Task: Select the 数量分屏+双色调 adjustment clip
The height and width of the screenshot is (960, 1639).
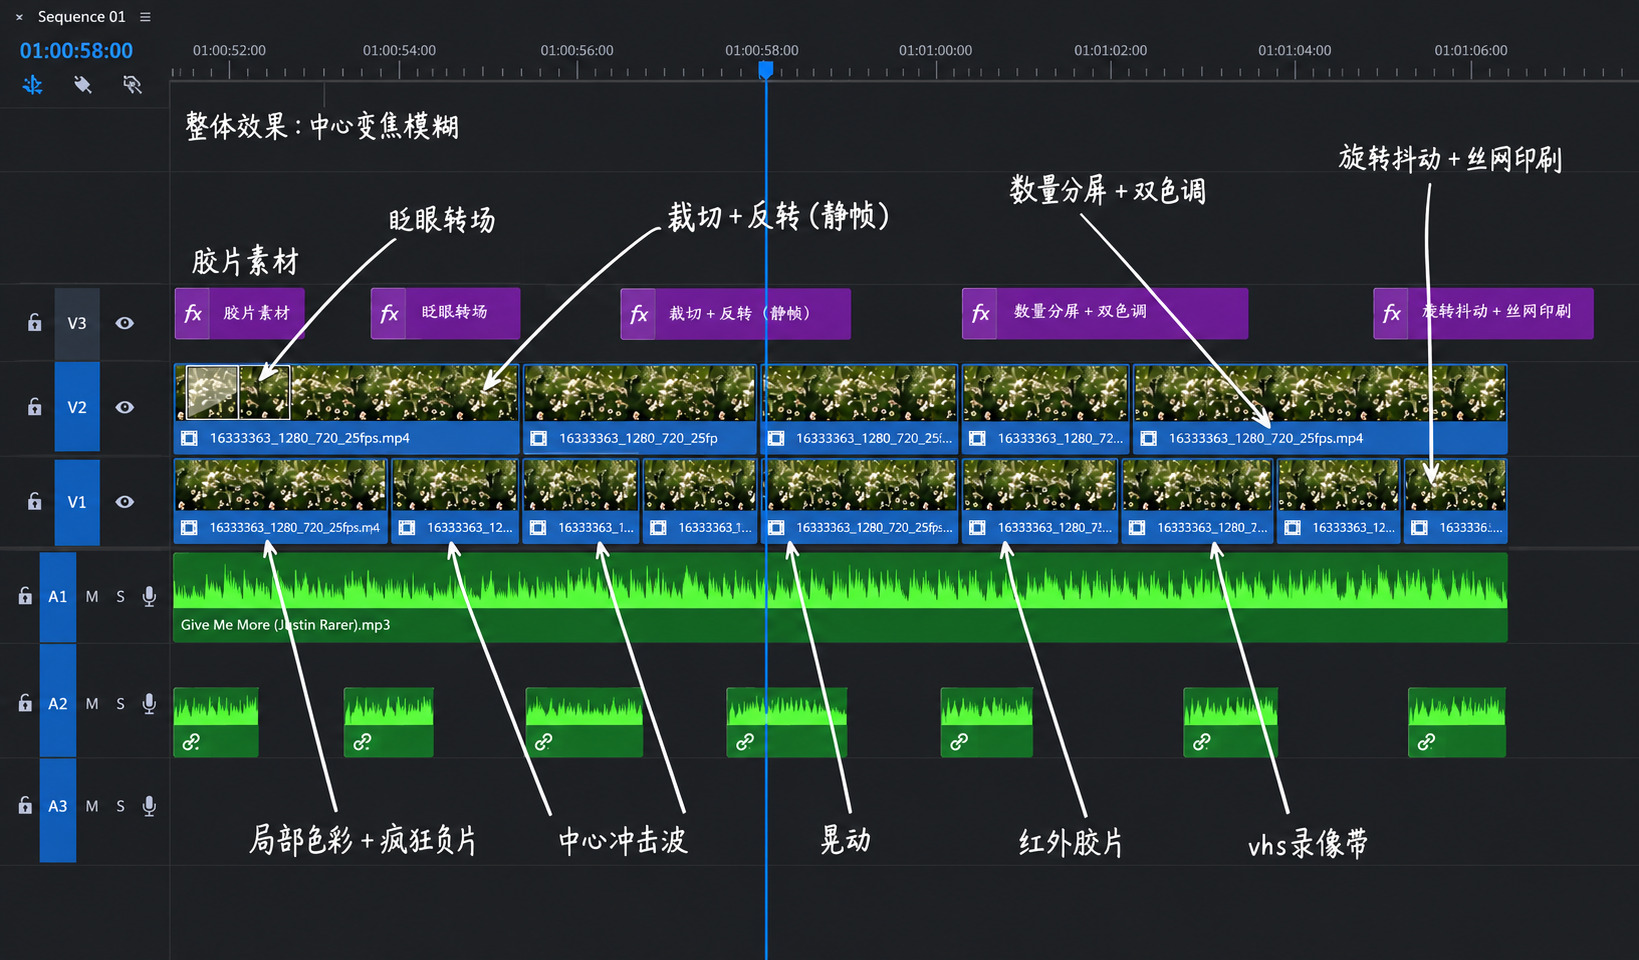Action: coord(1105,313)
